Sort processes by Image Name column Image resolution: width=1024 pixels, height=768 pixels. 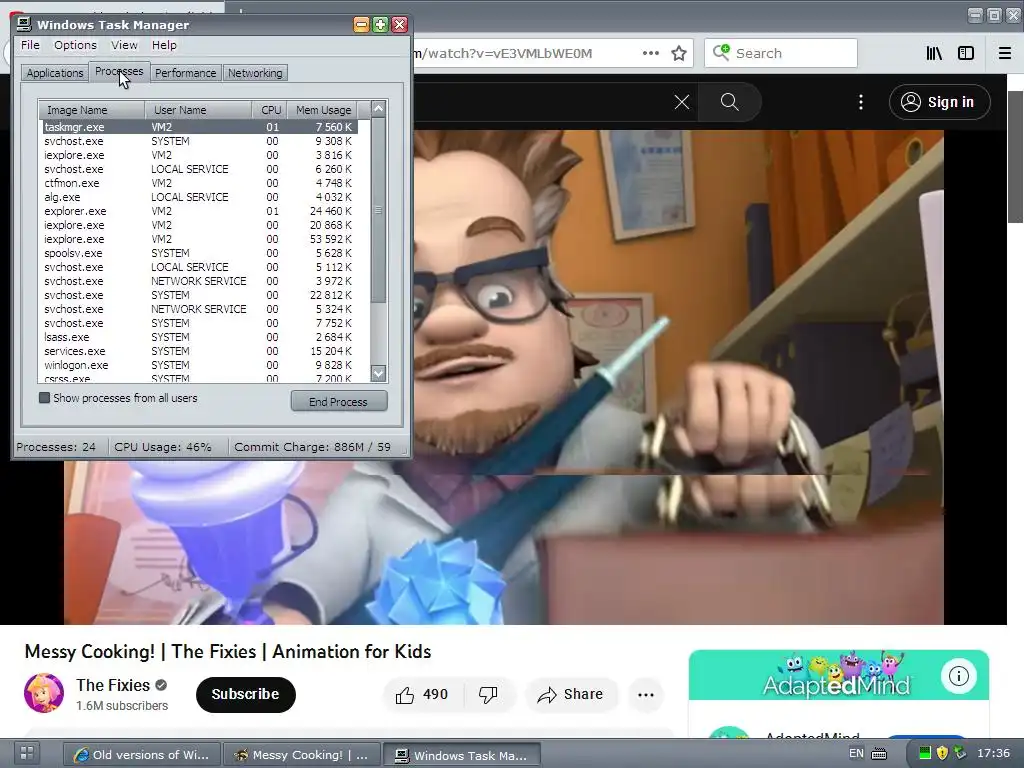pos(91,110)
